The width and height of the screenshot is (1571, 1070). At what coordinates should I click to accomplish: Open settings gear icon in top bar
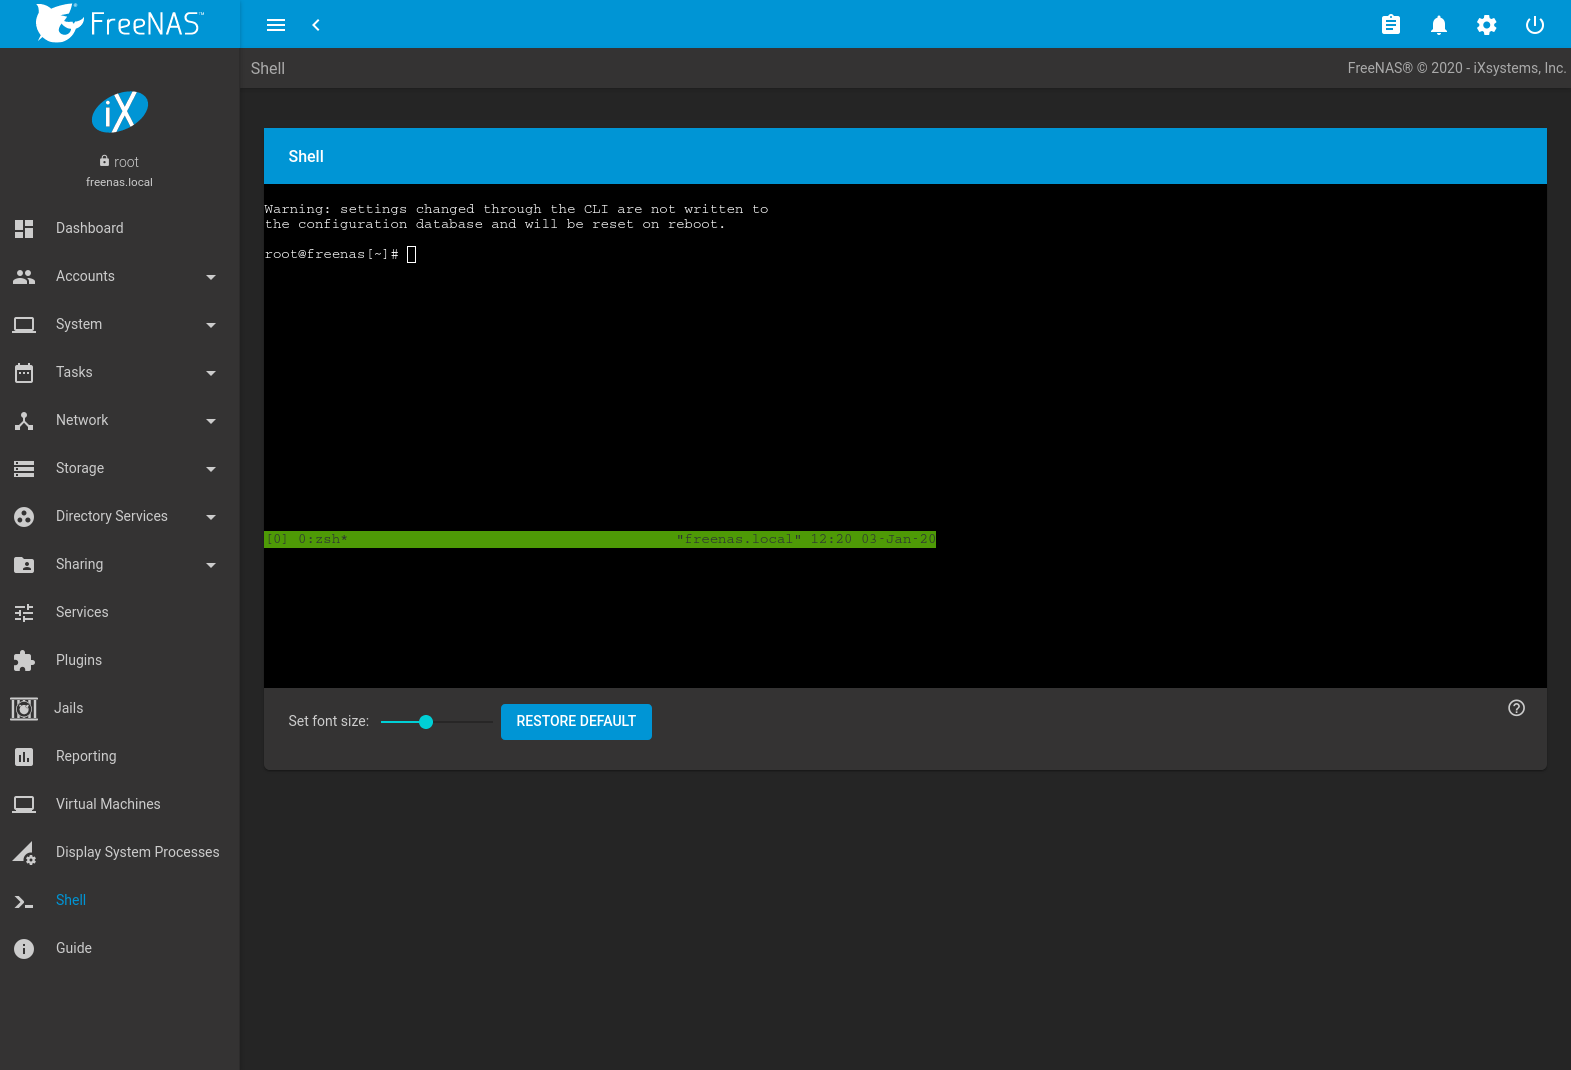click(1487, 25)
